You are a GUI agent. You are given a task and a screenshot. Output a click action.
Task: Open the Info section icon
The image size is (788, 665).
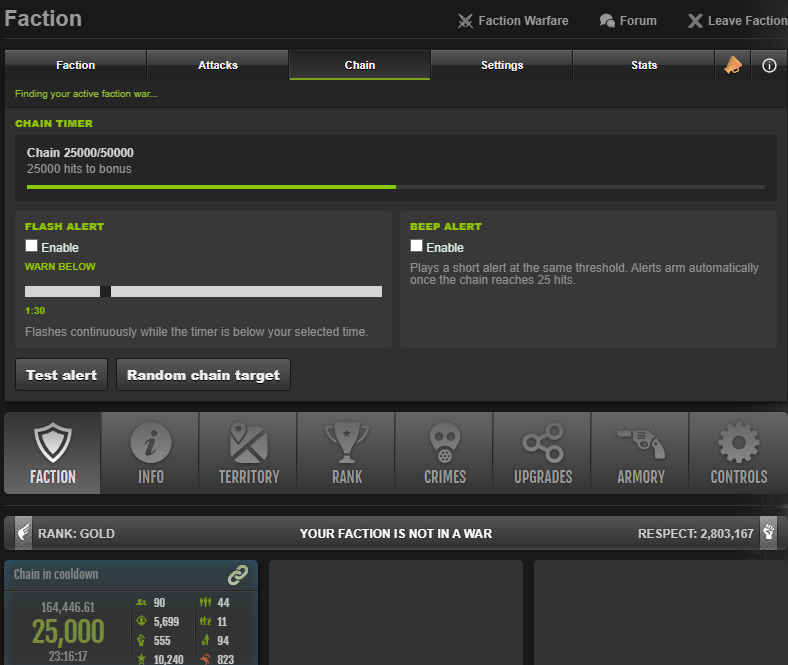coord(151,442)
